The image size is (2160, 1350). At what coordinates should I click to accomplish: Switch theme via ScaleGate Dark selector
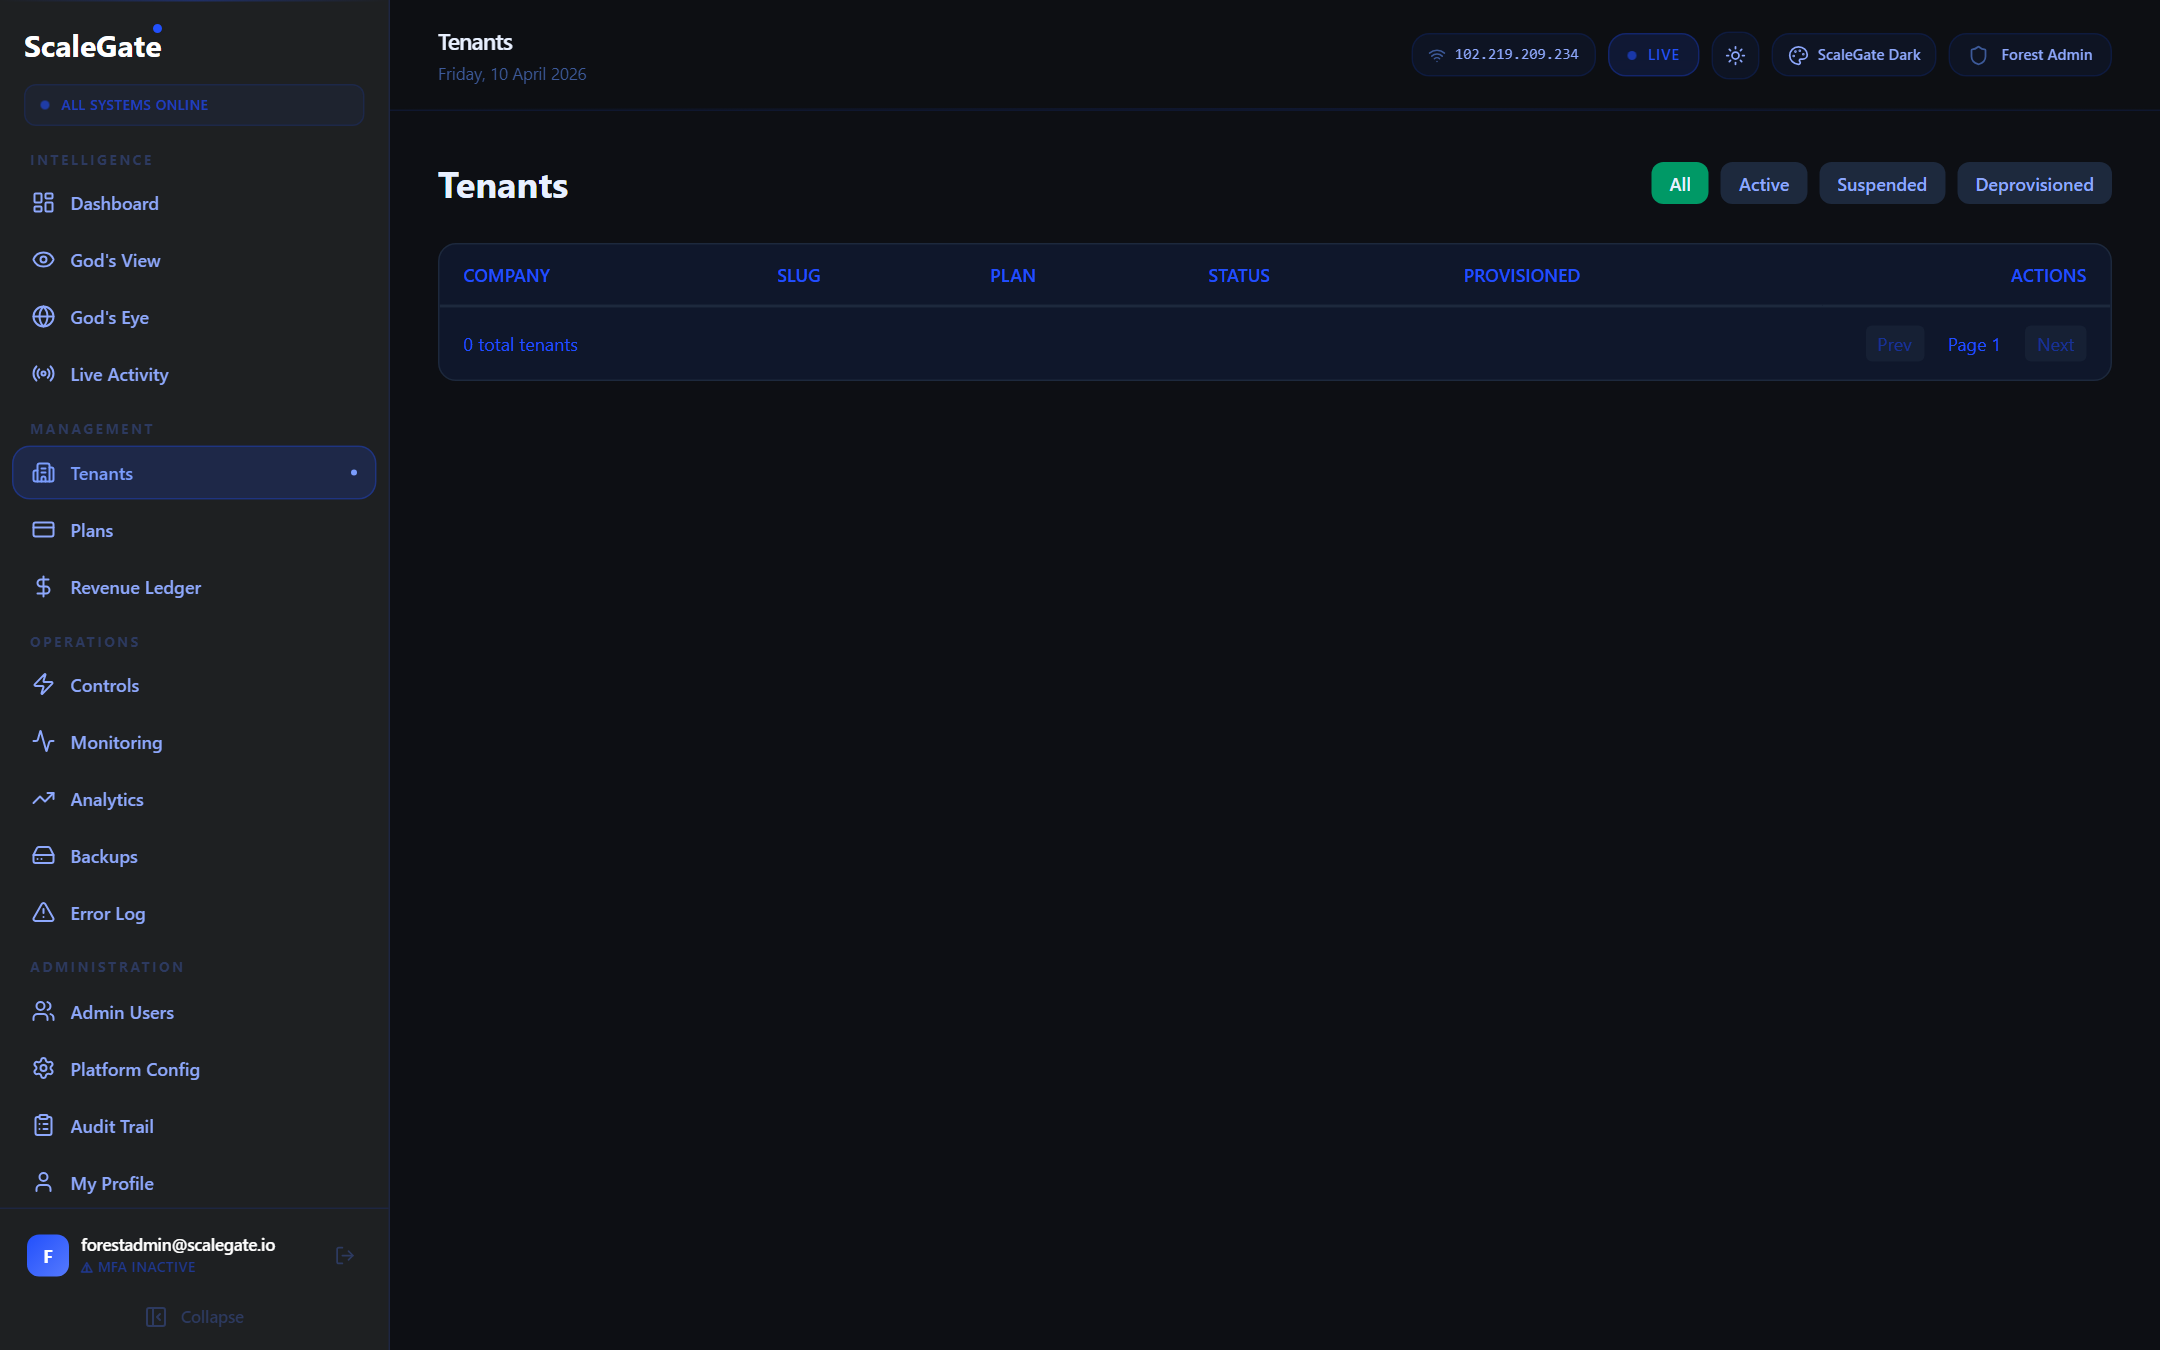pyautogui.click(x=1852, y=55)
